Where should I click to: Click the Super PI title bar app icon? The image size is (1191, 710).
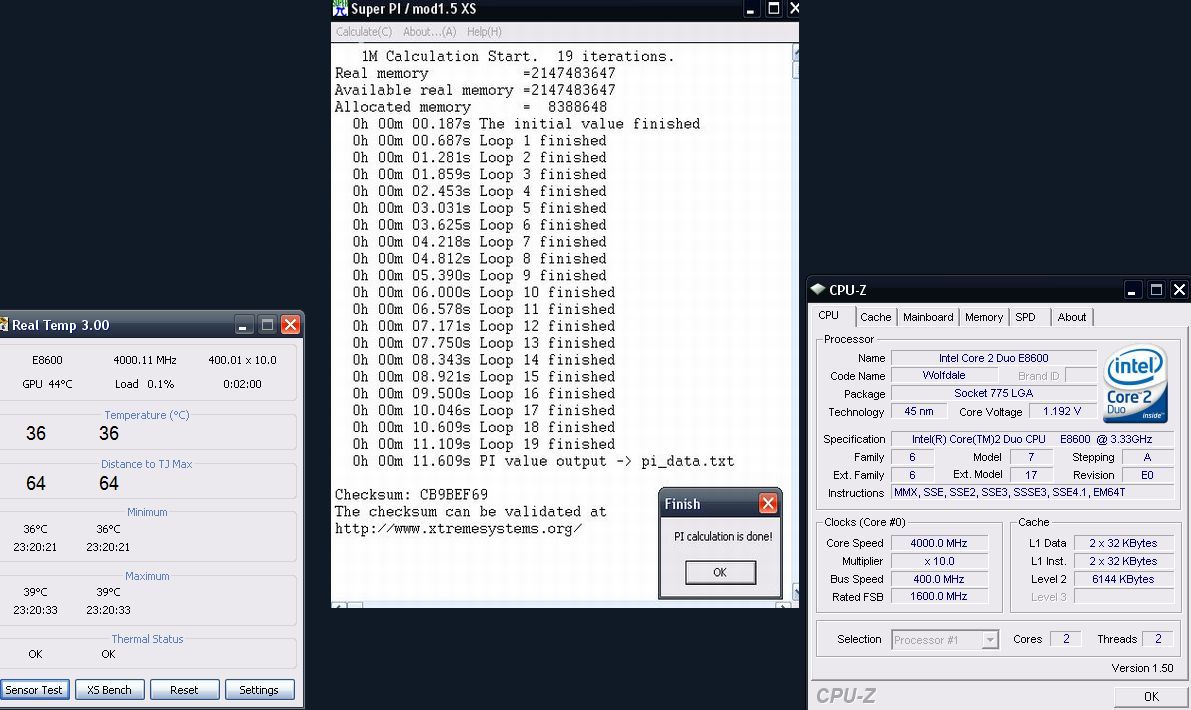[340, 8]
